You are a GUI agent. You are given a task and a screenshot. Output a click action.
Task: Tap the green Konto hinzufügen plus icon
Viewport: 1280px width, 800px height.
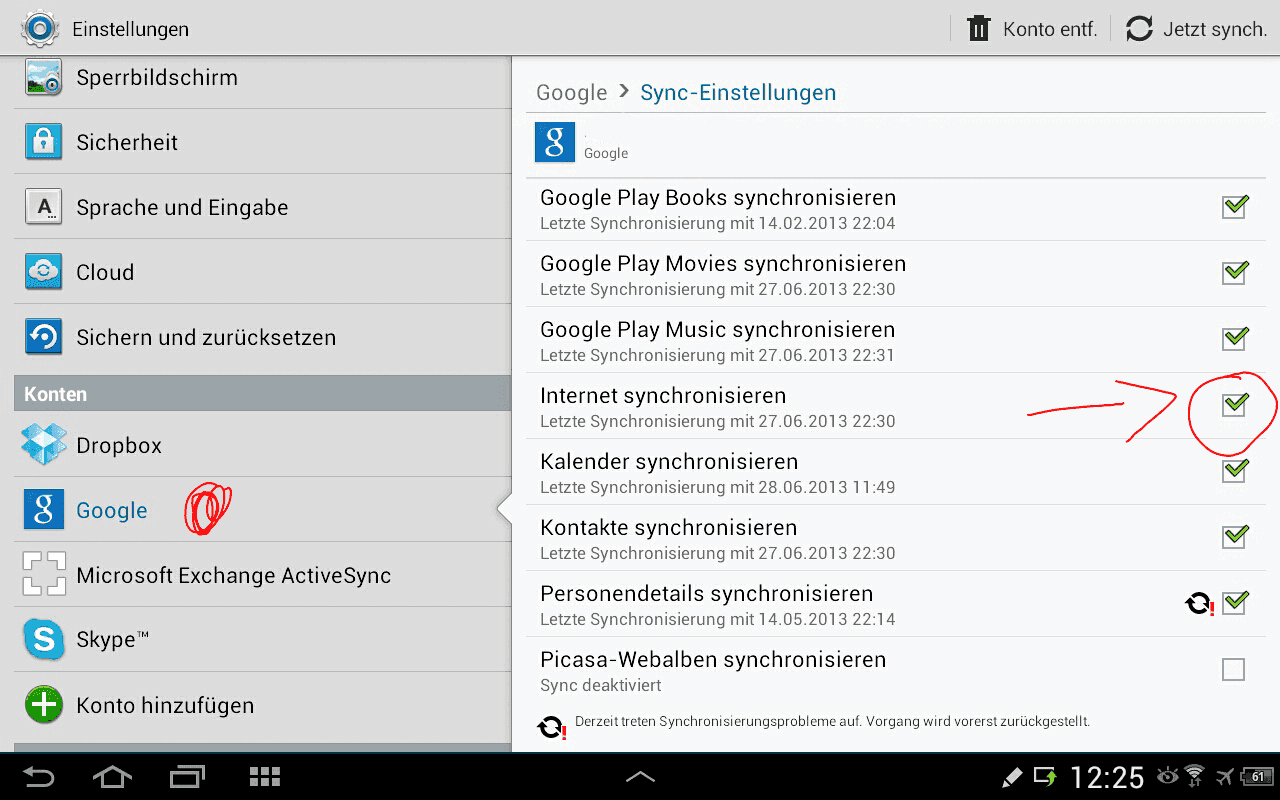point(44,705)
